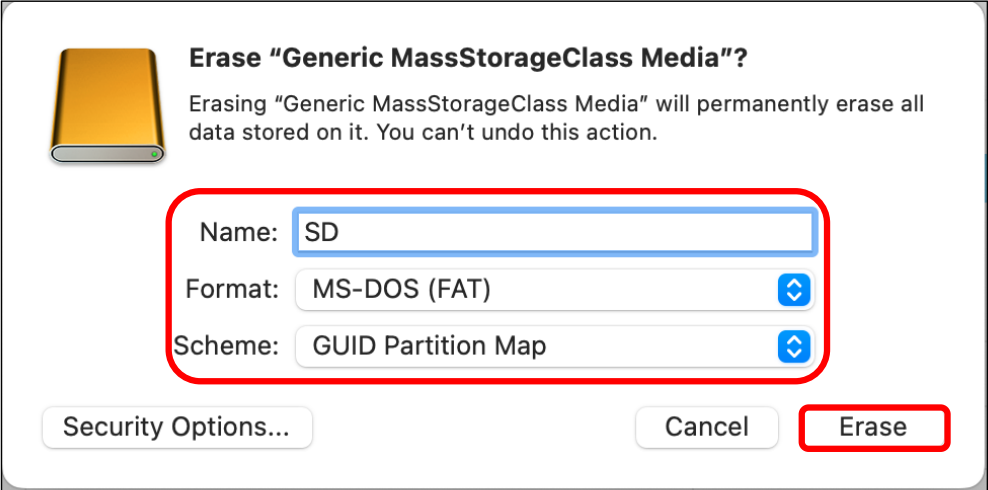Click the blue chevron stepper beside GUID Partition Map
Screen dimensions: 988x490
(x=794, y=346)
